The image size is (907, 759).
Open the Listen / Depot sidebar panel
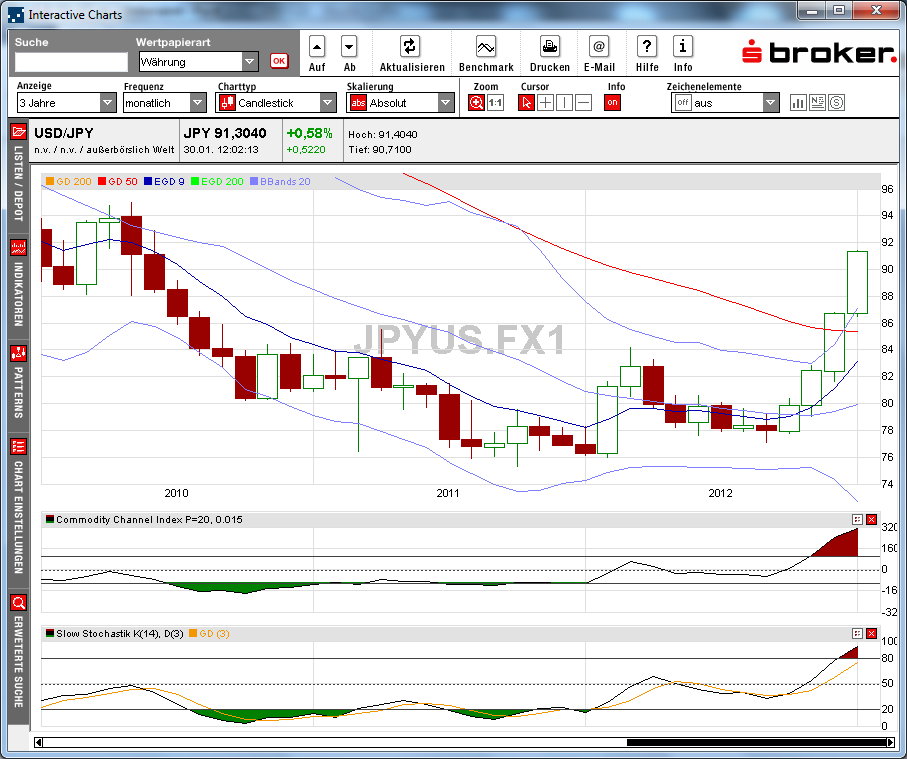[x=19, y=174]
